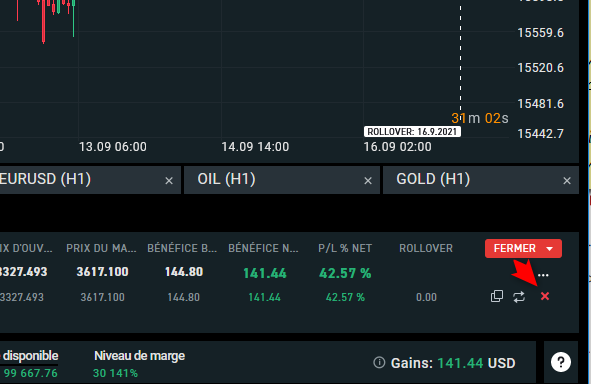Switch to the OIL (H1) tab

point(282,180)
